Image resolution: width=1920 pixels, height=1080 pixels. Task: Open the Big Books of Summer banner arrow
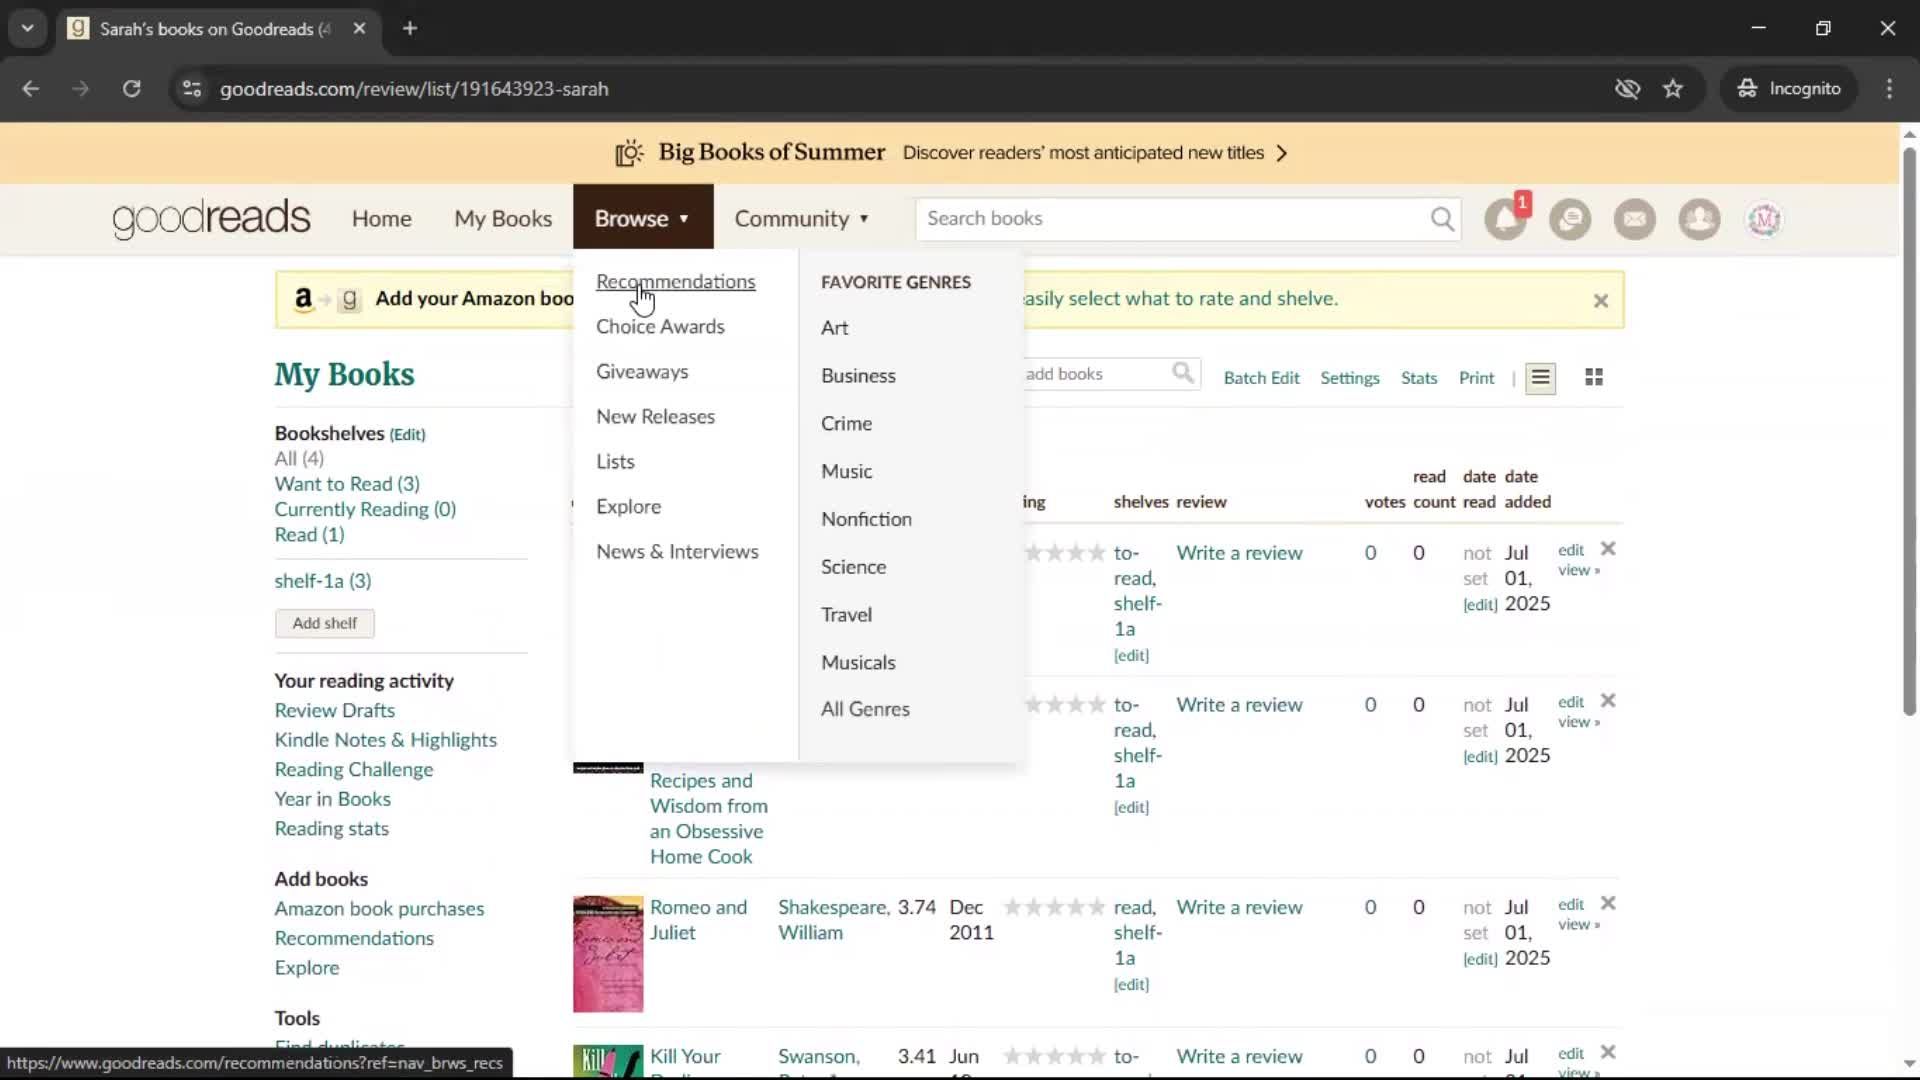[x=1282, y=153]
